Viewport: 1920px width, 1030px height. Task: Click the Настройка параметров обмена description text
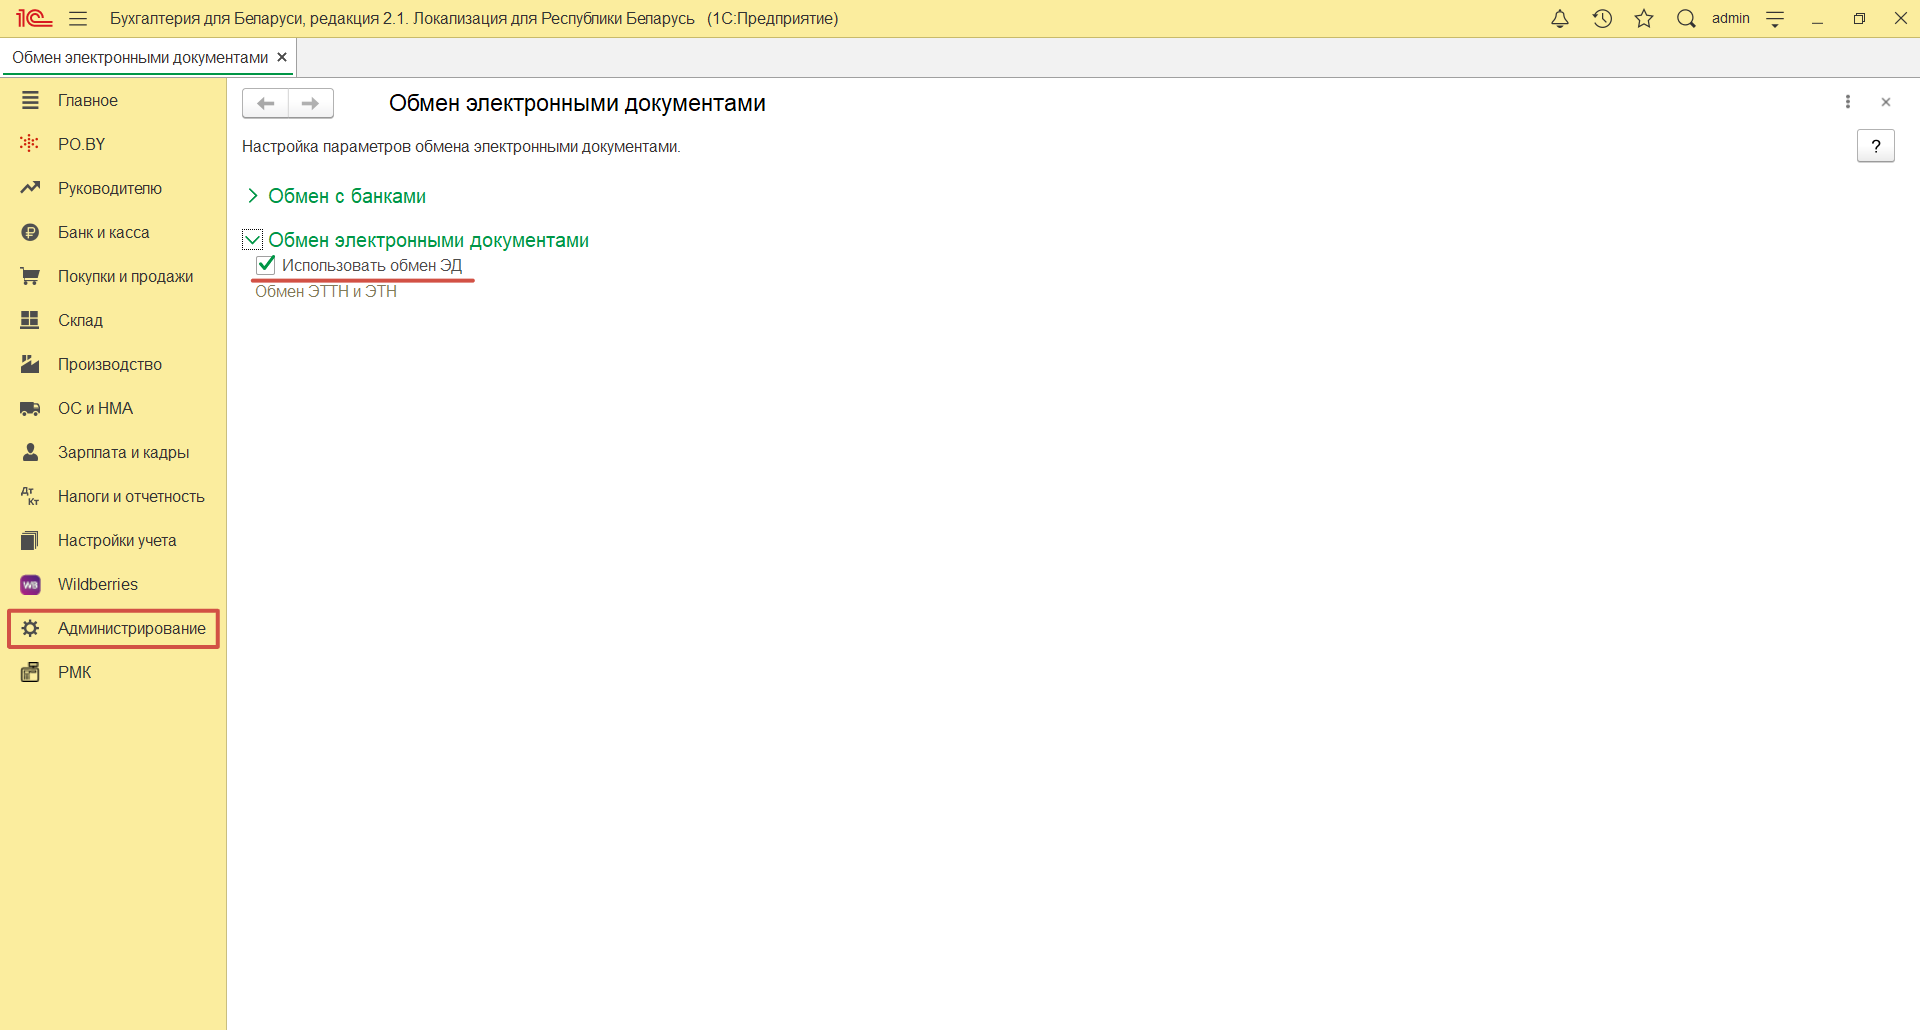coord(461,147)
